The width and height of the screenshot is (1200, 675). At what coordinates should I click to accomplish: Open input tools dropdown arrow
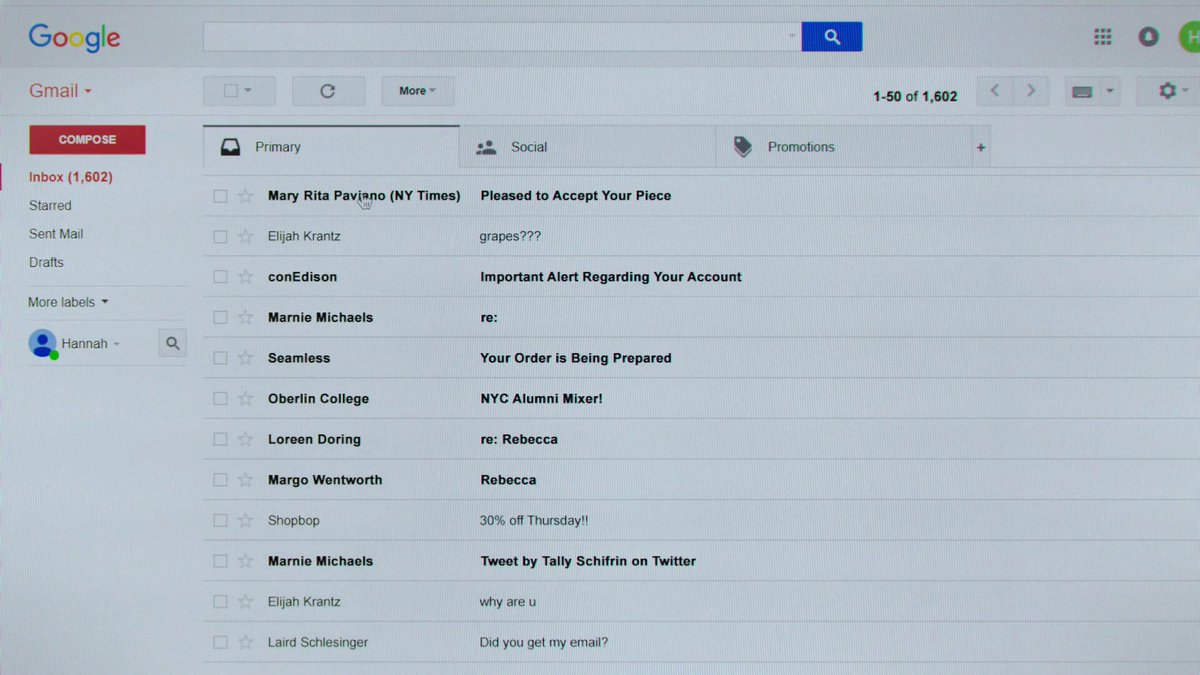coord(1109,92)
